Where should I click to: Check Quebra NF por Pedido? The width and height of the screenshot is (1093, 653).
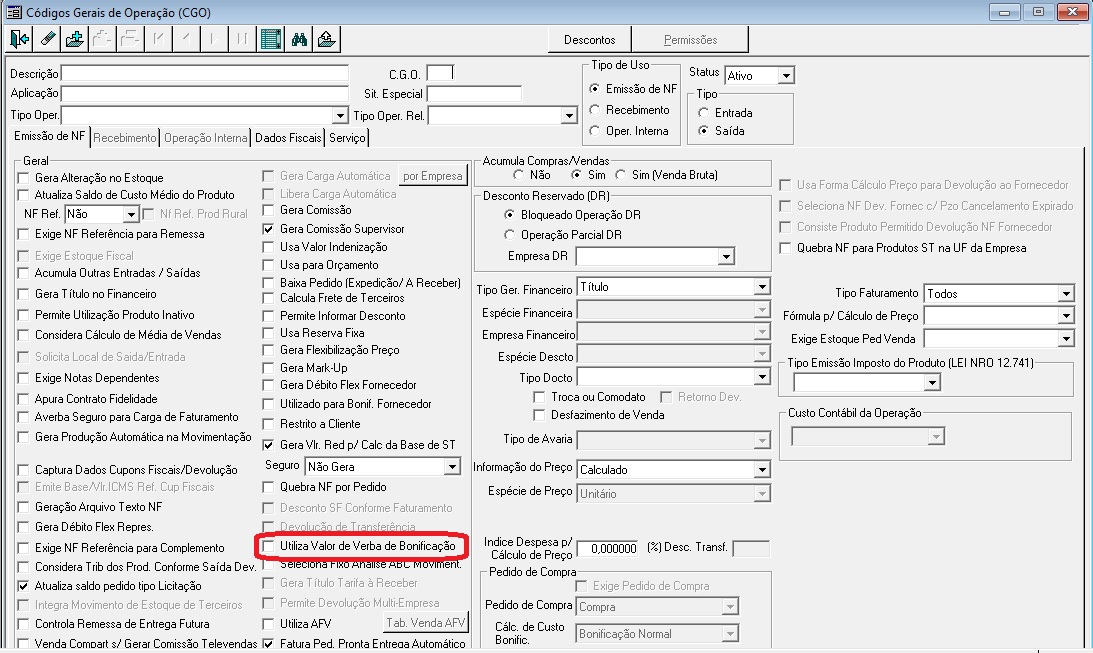click(268, 487)
